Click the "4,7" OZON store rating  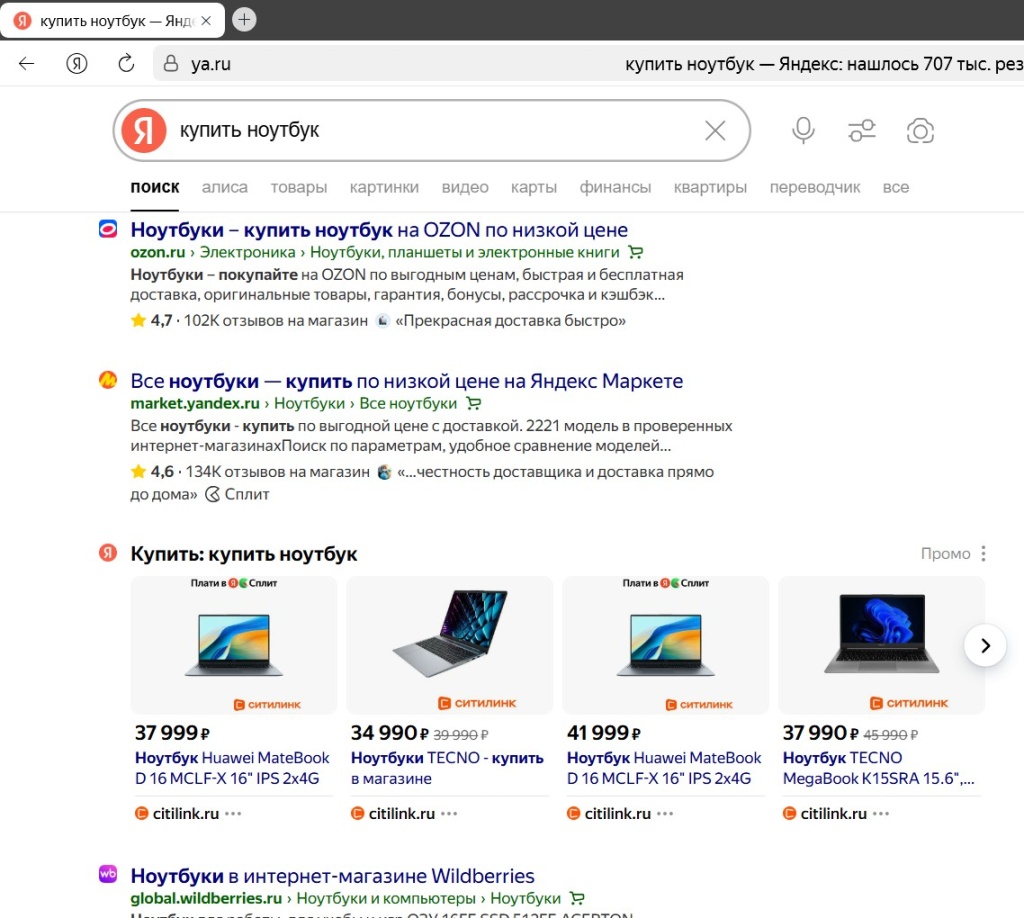(x=161, y=321)
